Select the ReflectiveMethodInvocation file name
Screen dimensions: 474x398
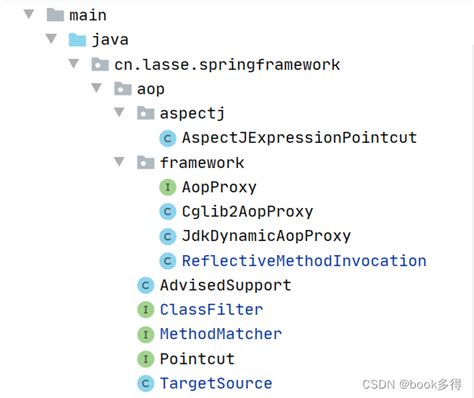304,261
